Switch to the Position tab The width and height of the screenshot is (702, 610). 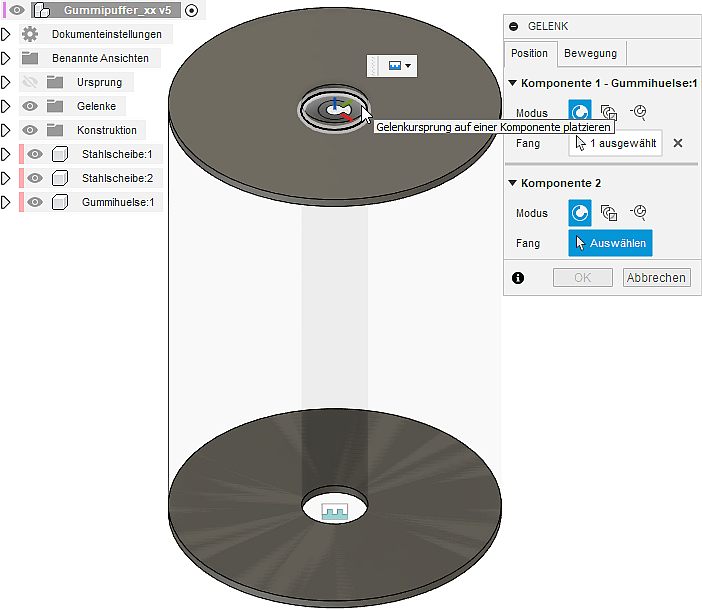529,53
